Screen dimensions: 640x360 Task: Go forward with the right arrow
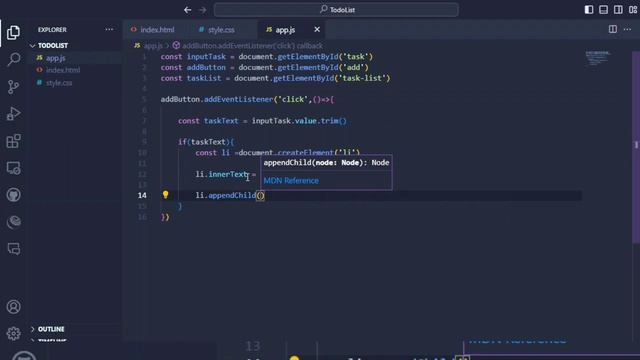202,10
